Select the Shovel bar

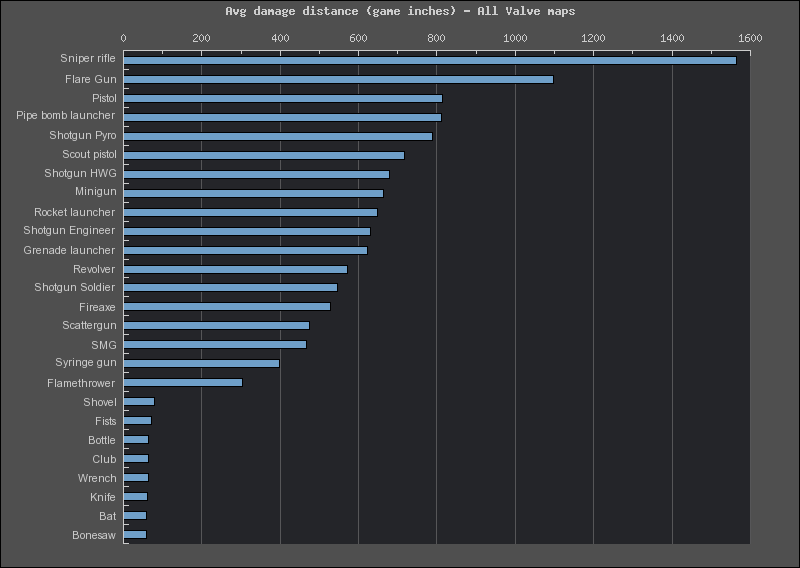click(139, 402)
